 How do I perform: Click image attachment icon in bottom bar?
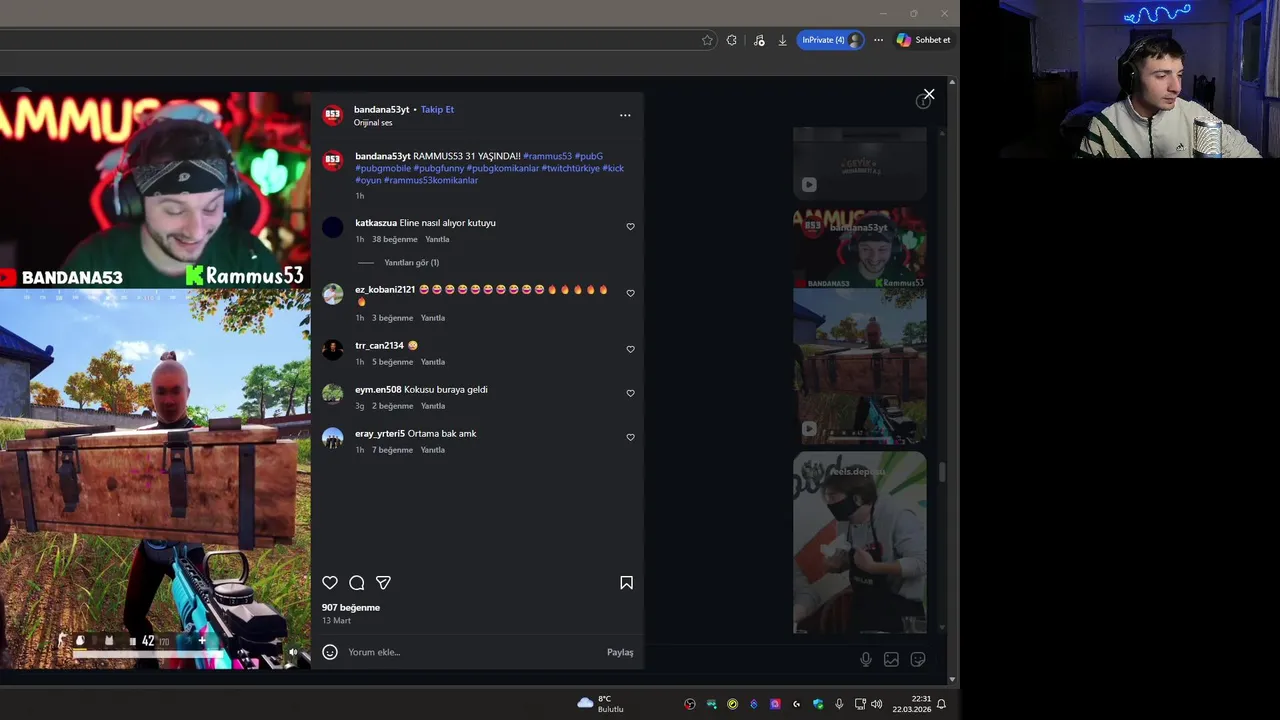tap(891, 659)
